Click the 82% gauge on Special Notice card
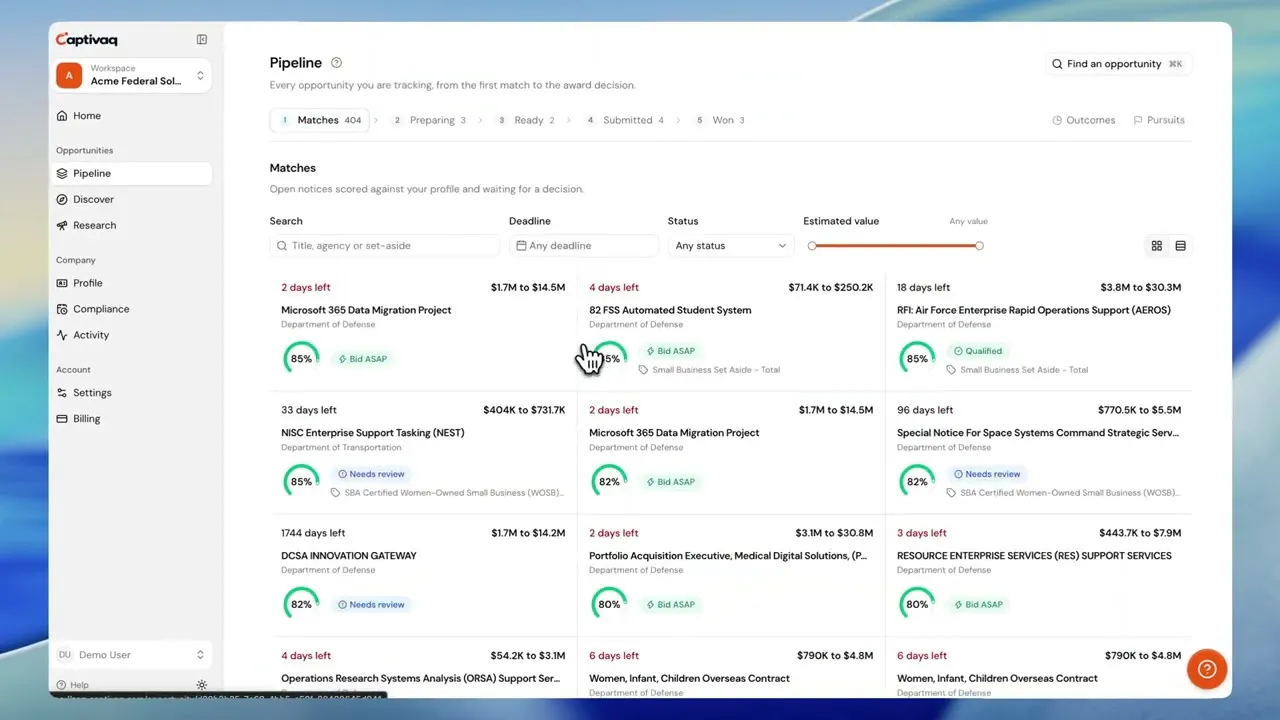 point(917,482)
